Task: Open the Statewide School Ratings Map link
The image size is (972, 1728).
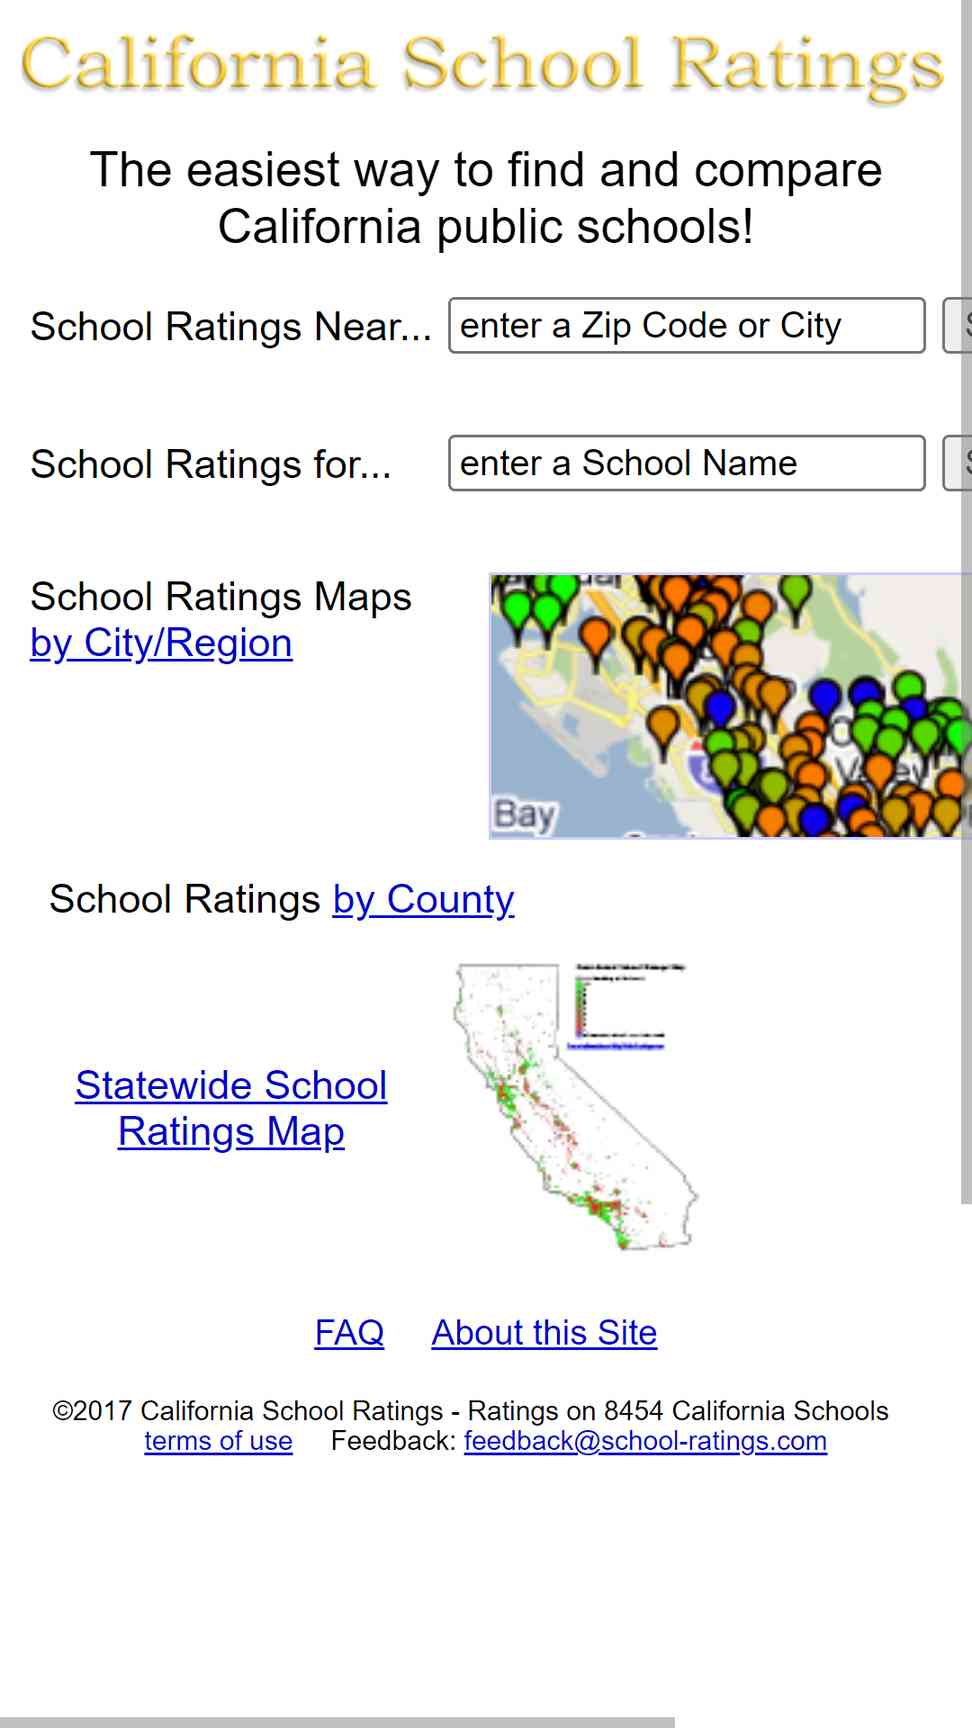Action: 231,1108
